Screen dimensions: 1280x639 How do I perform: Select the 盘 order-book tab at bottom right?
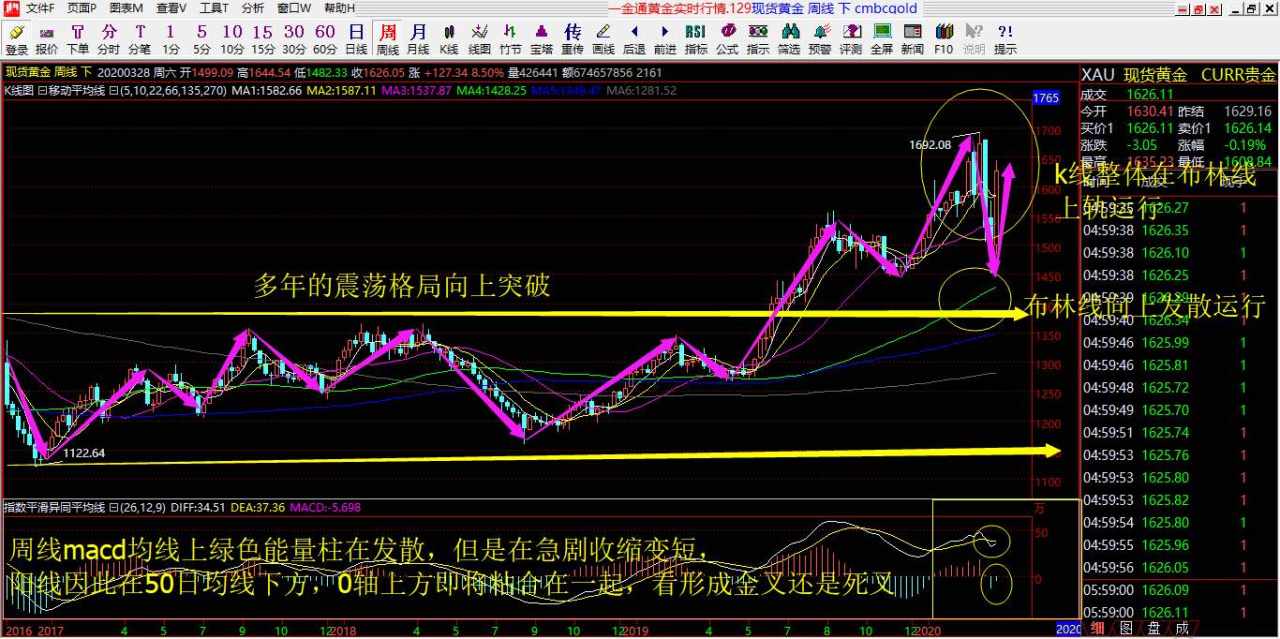1154,628
